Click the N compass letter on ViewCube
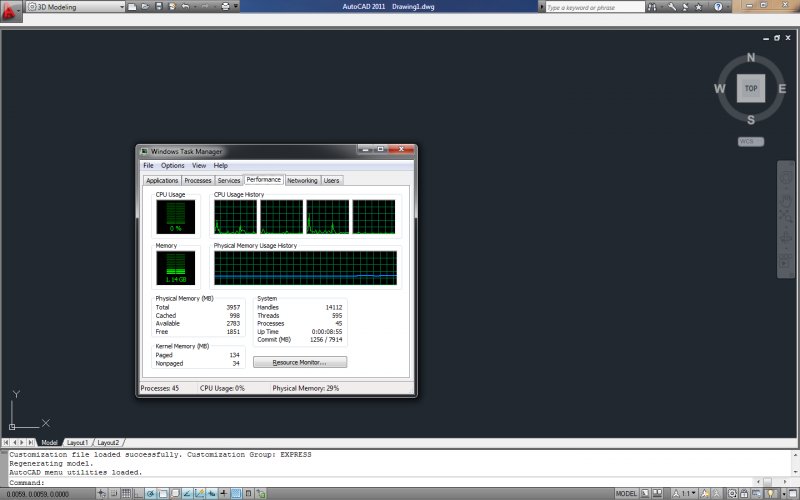Viewport: 800px width, 500px height. coord(751,57)
